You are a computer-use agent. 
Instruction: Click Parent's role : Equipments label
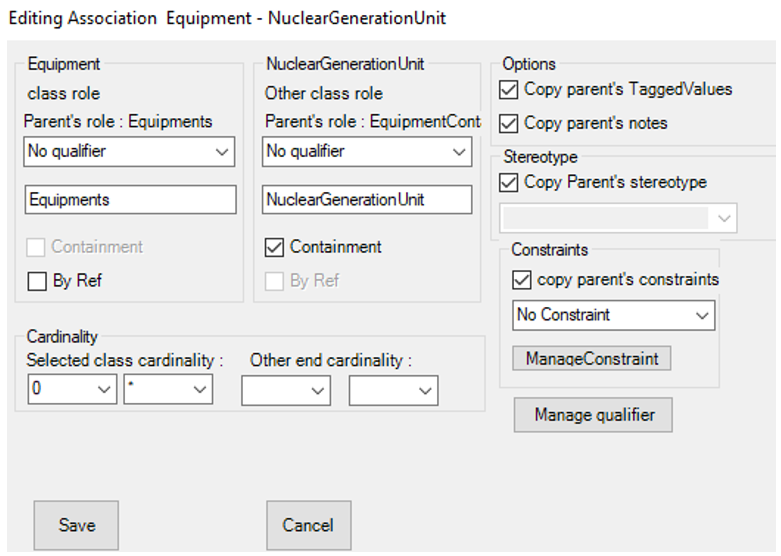(118, 122)
